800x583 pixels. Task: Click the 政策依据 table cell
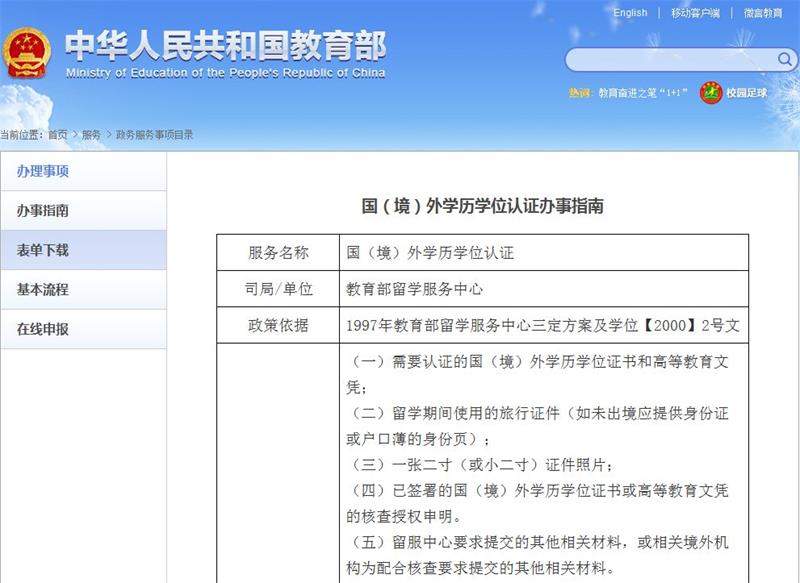point(278,325)
